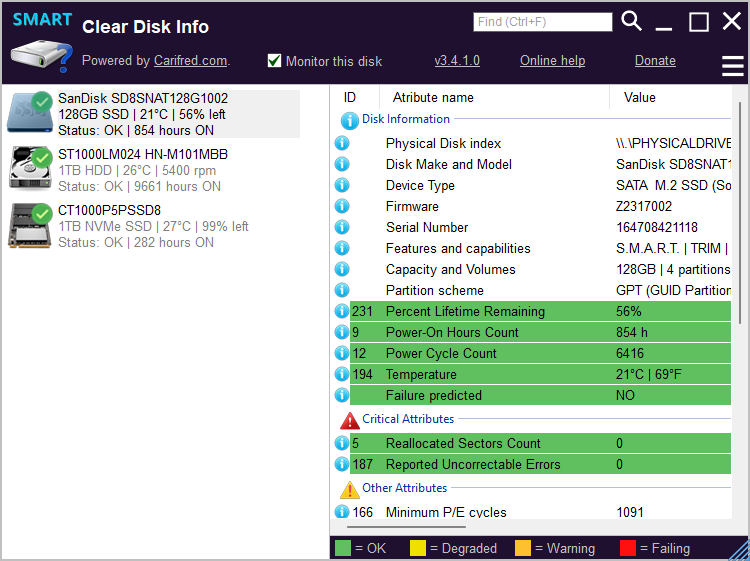Open the hamburger menu icon
750x561 pixels.
tap(732, 66)
